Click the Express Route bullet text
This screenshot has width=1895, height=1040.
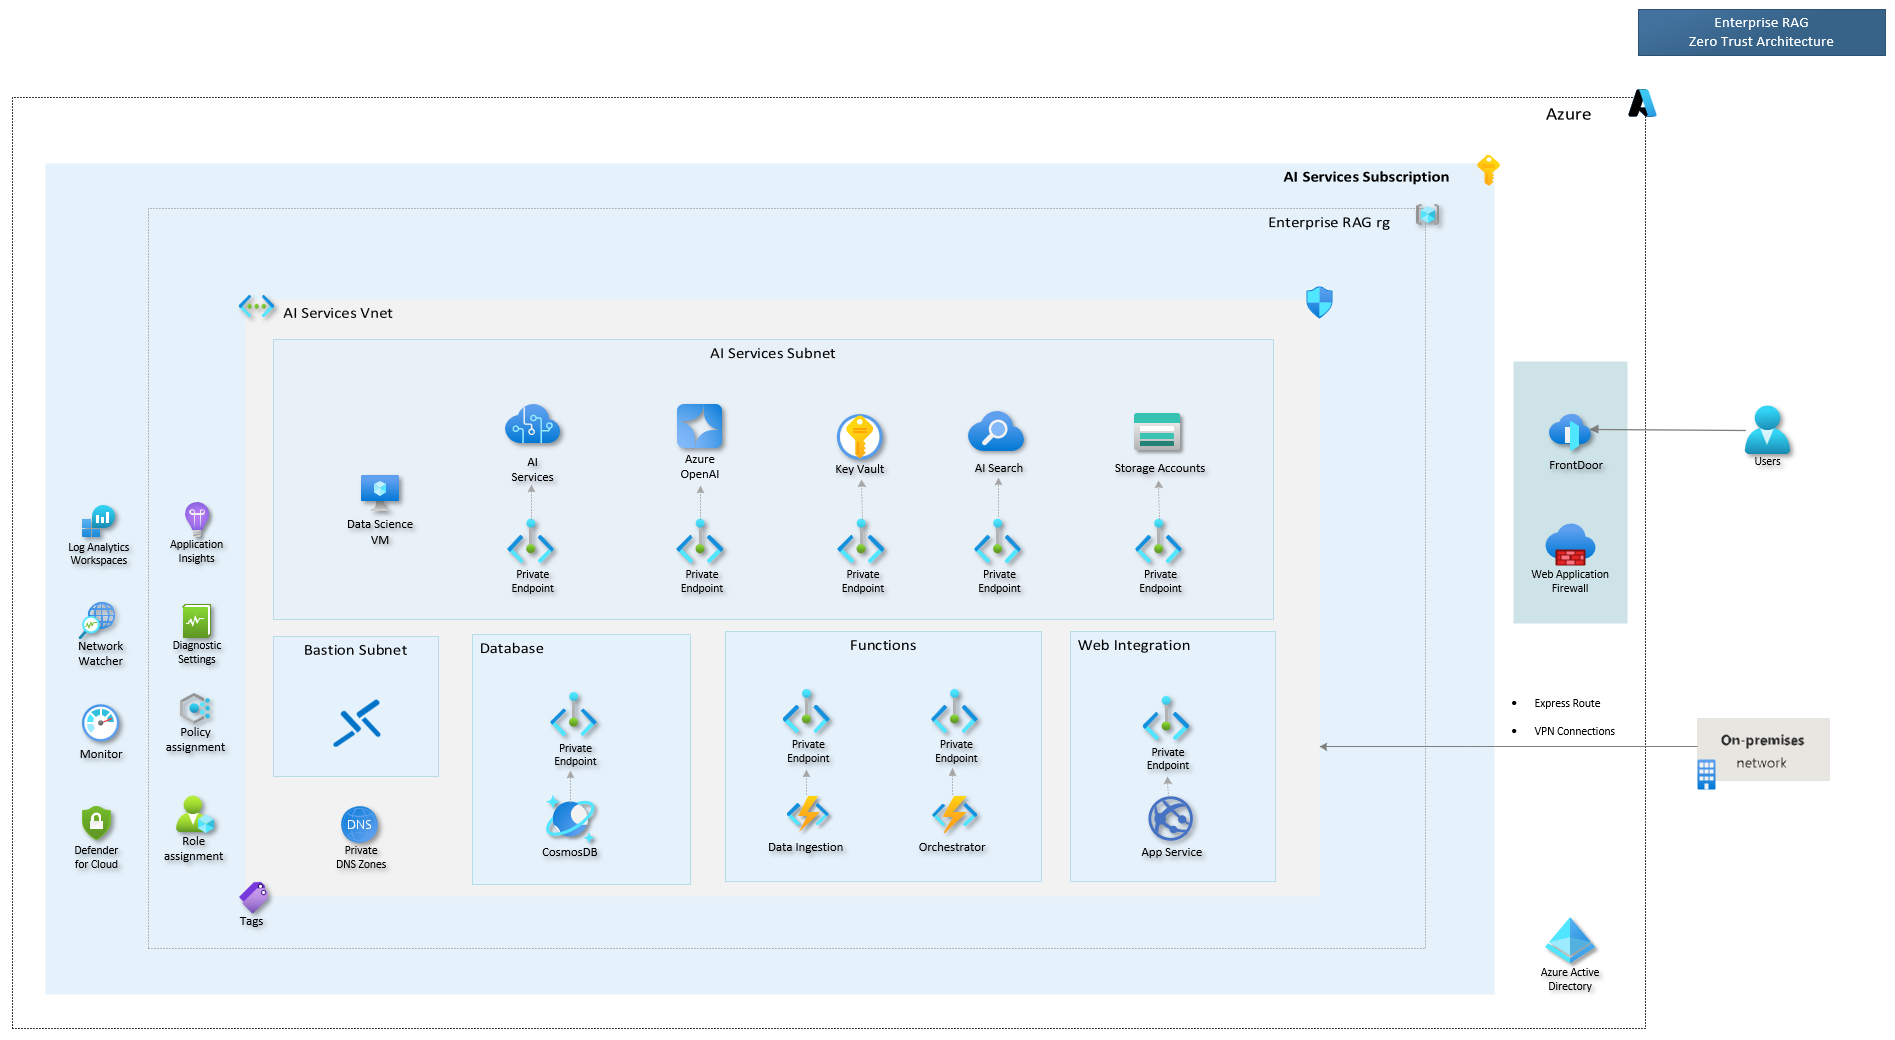1567,703
